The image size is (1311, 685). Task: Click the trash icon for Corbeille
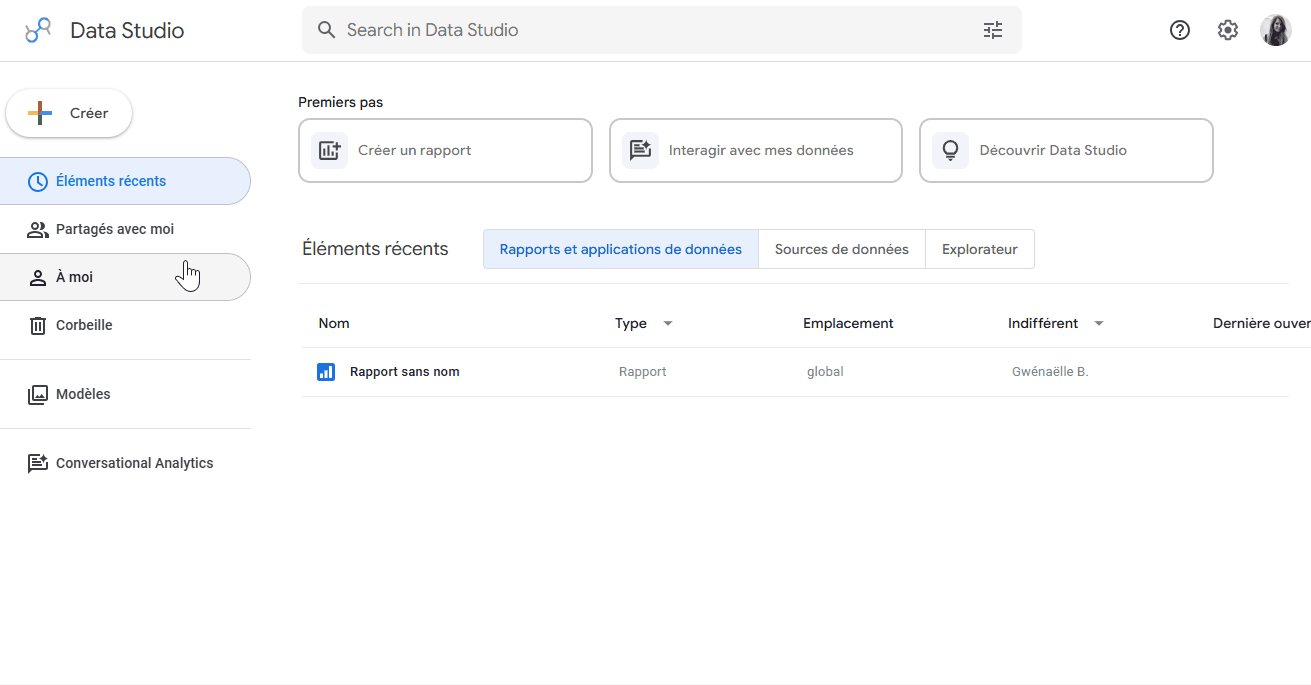pyautogui.click(x=38, y=325)
